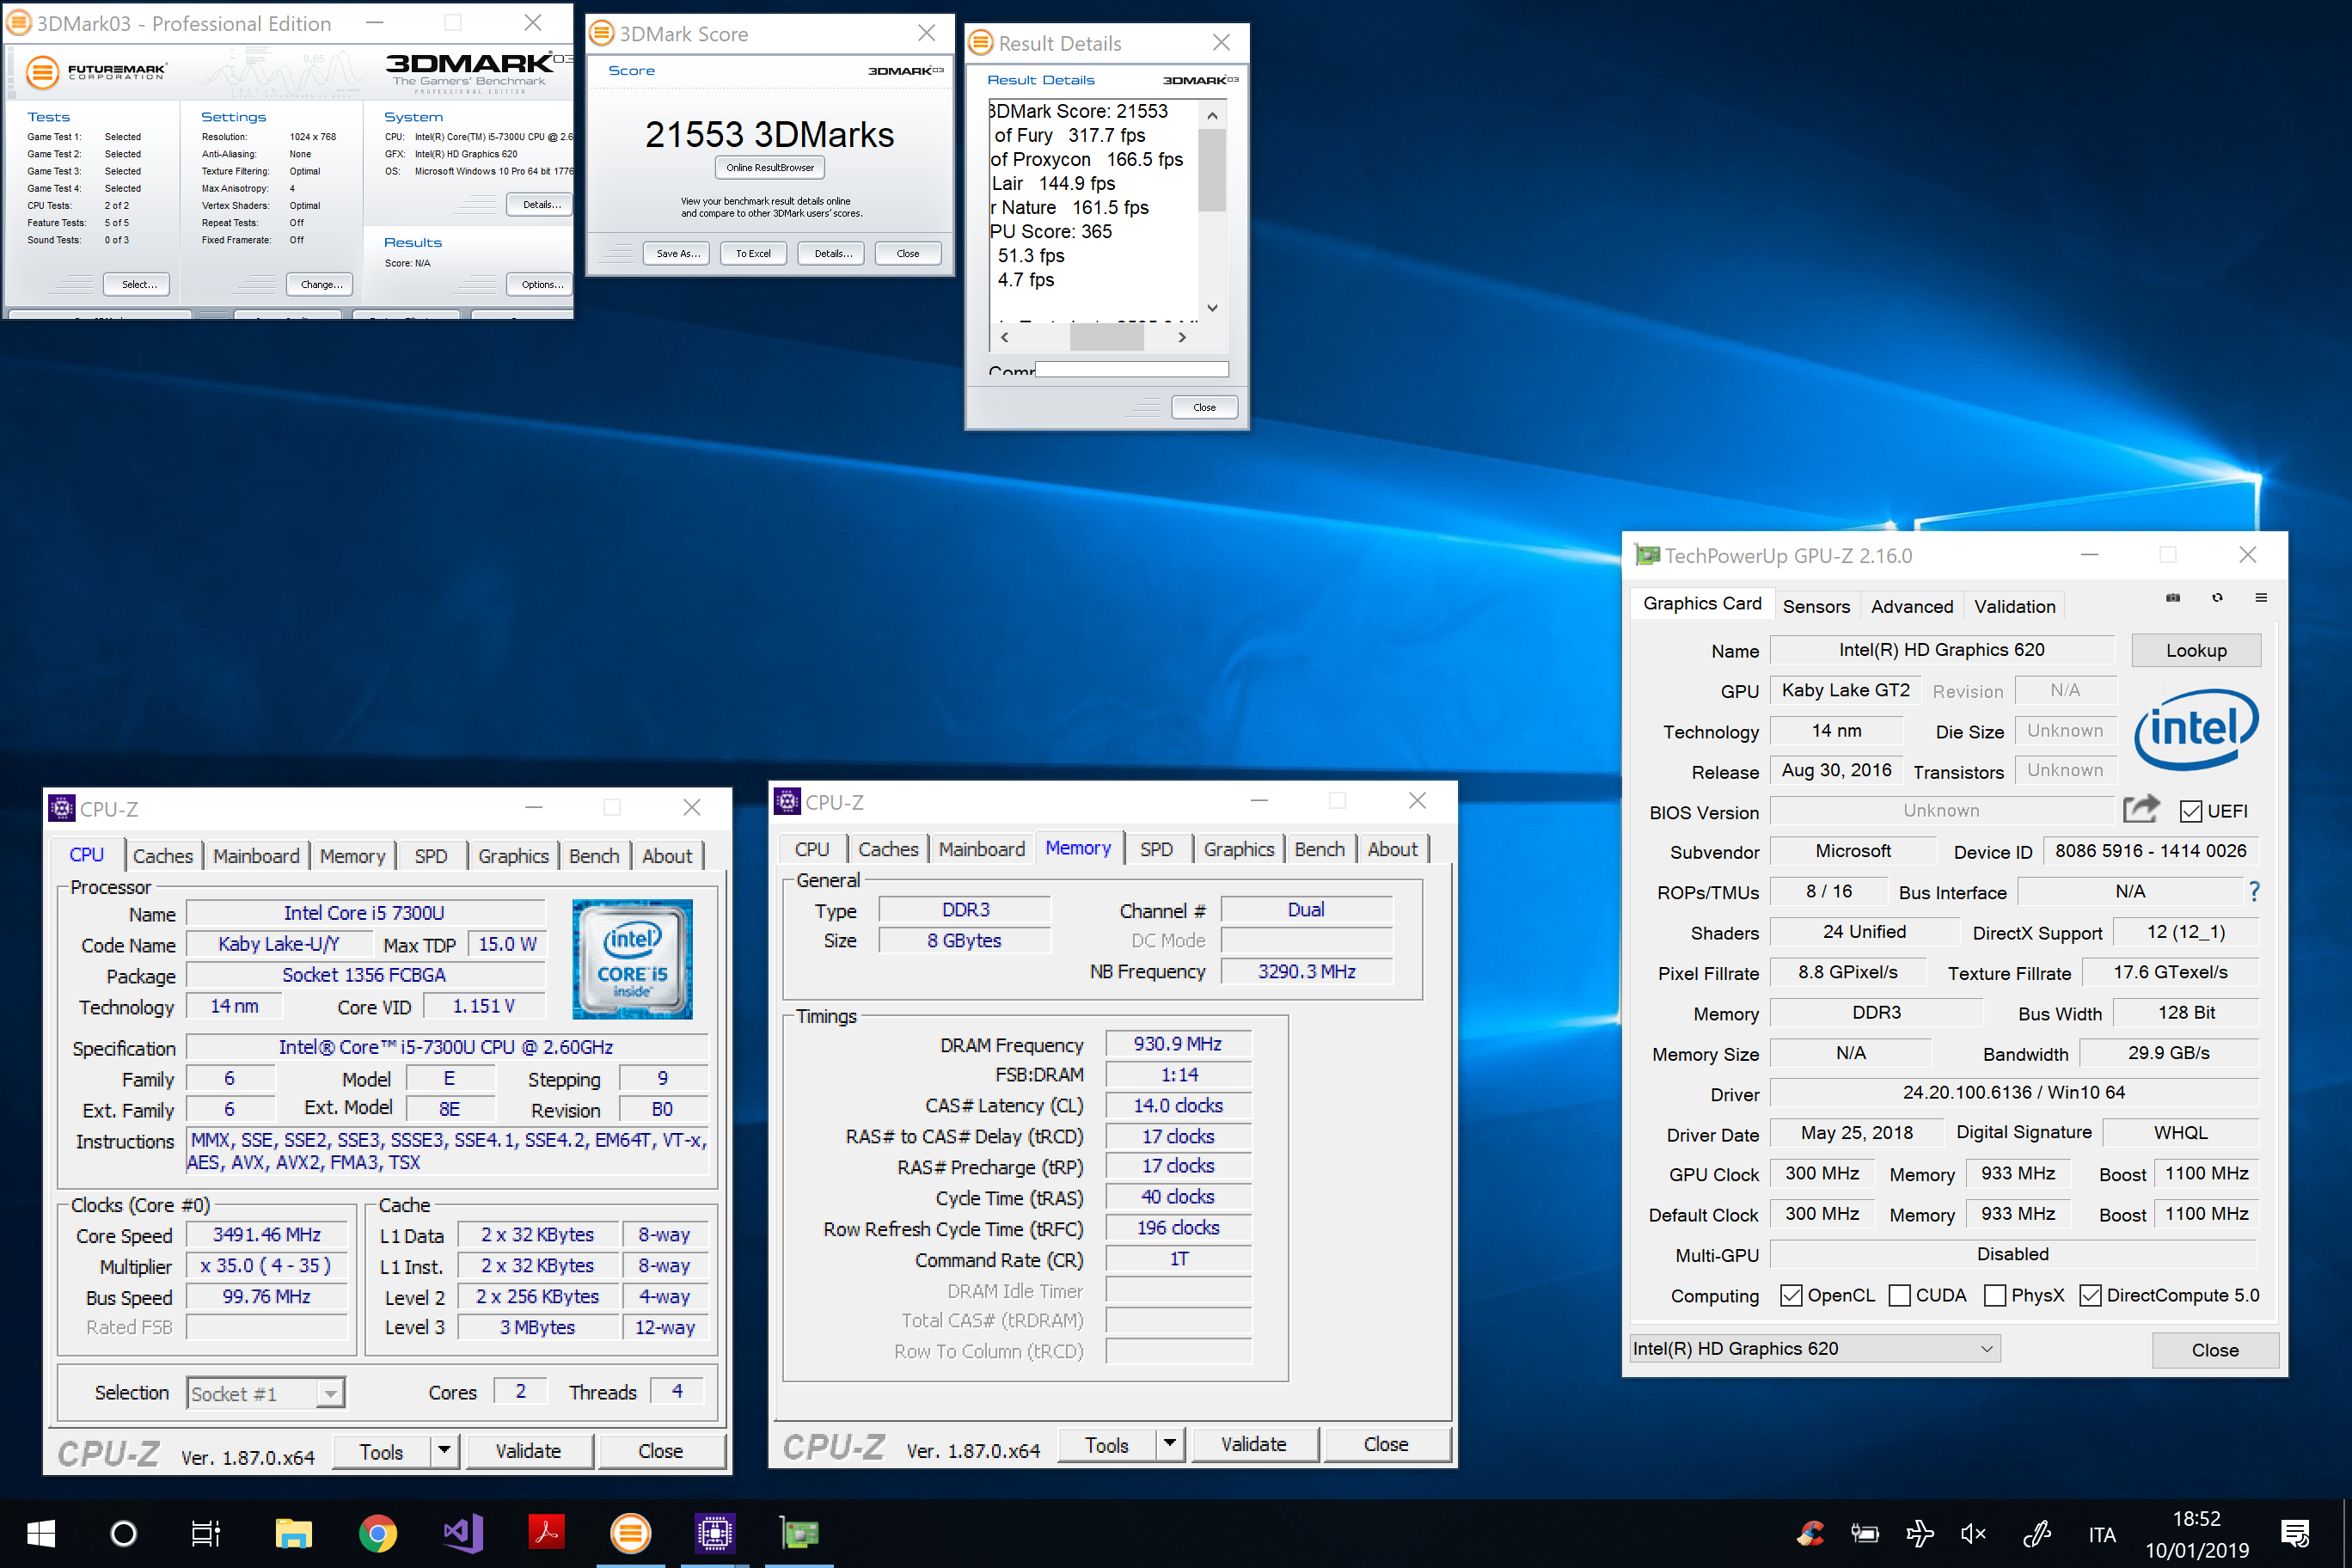This screenshot has height=1568, width=2352.
Task: Click the Bus Interface question mark
Action: point(2254,891)
